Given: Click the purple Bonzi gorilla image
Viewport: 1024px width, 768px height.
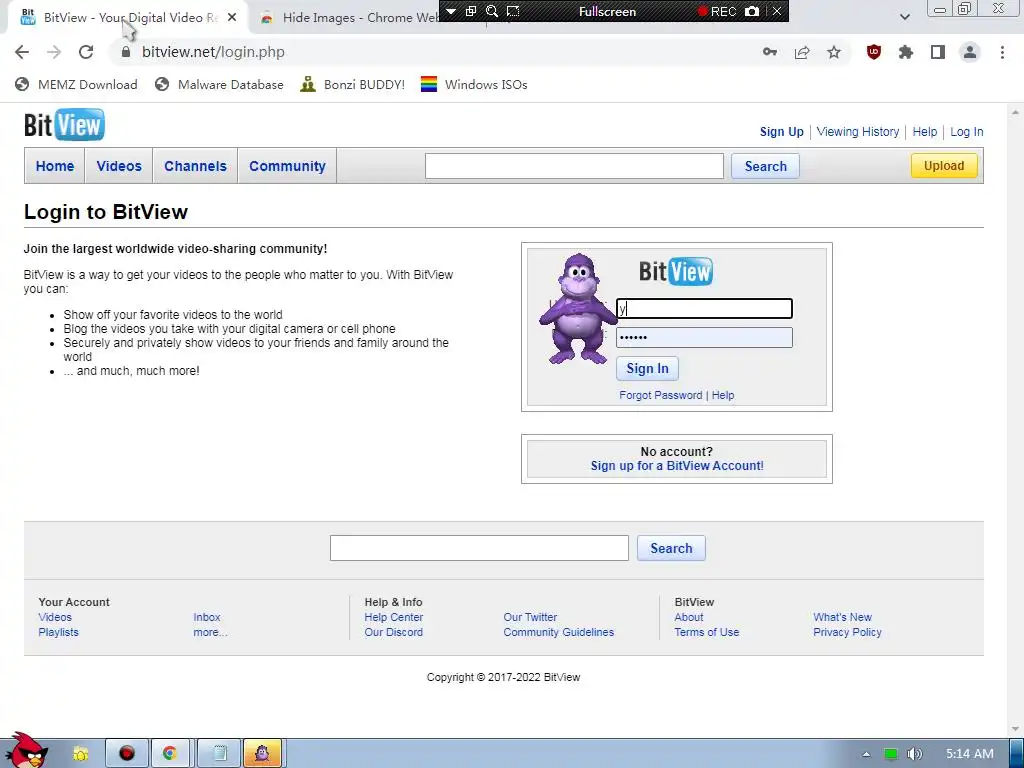Looking at the screenshot, I should [x=577, y=308].
